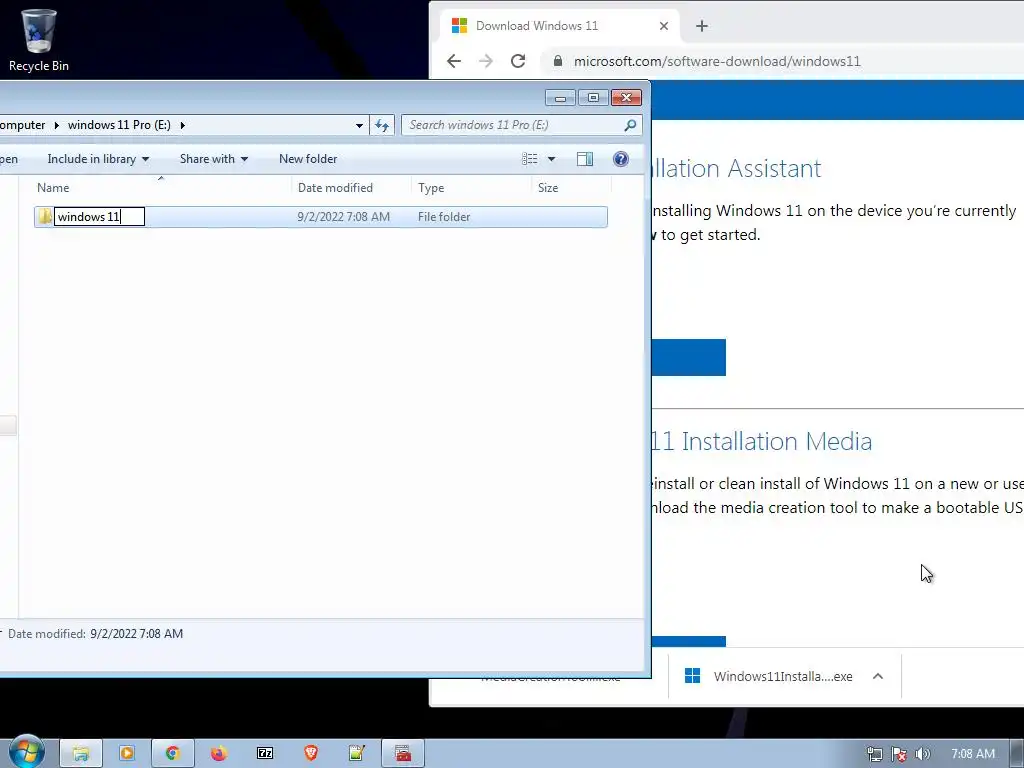Click the 9/2/2022 7:08 AM date cell
The width and height of the screenshot is (1024, 768).
pos(344,217)
